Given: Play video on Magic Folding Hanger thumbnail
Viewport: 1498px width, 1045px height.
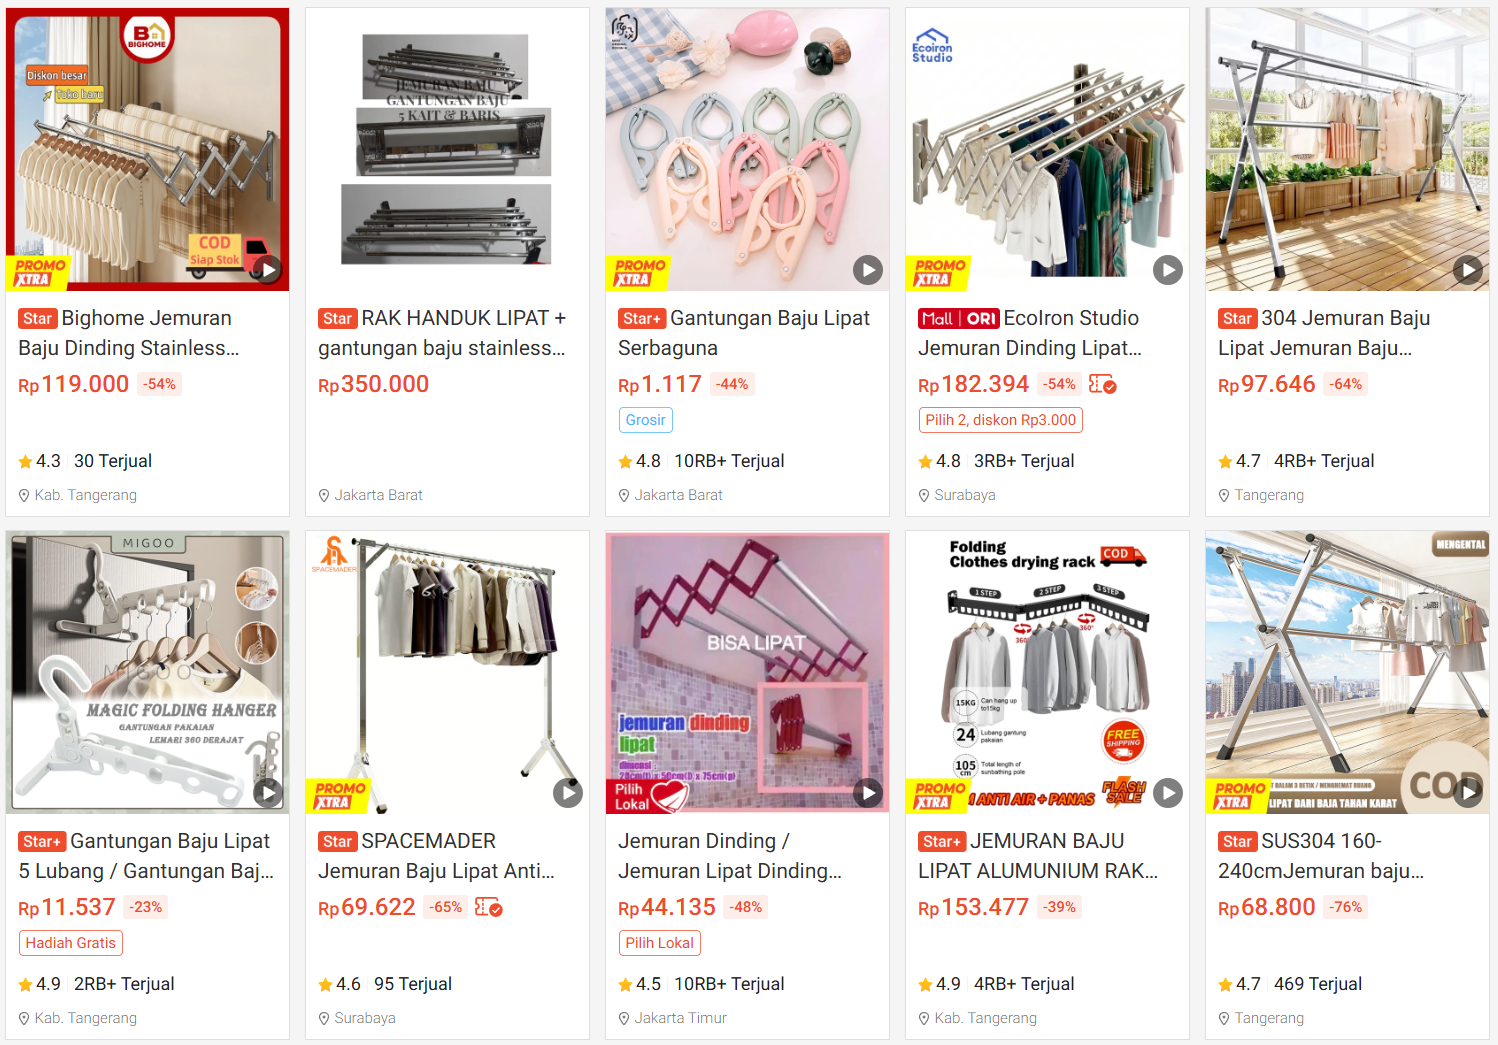Looking at the screenshot, I should [x=268, y=793].
